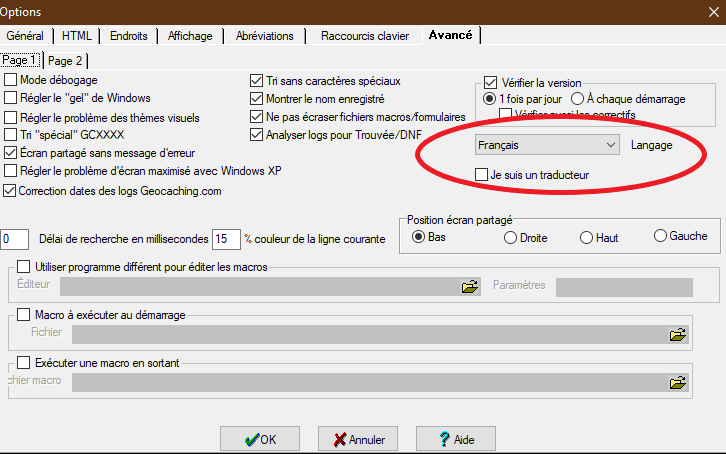The image size is (726, 454).
Task: Disable Vérifier la version checkbox
Action: 490,83
